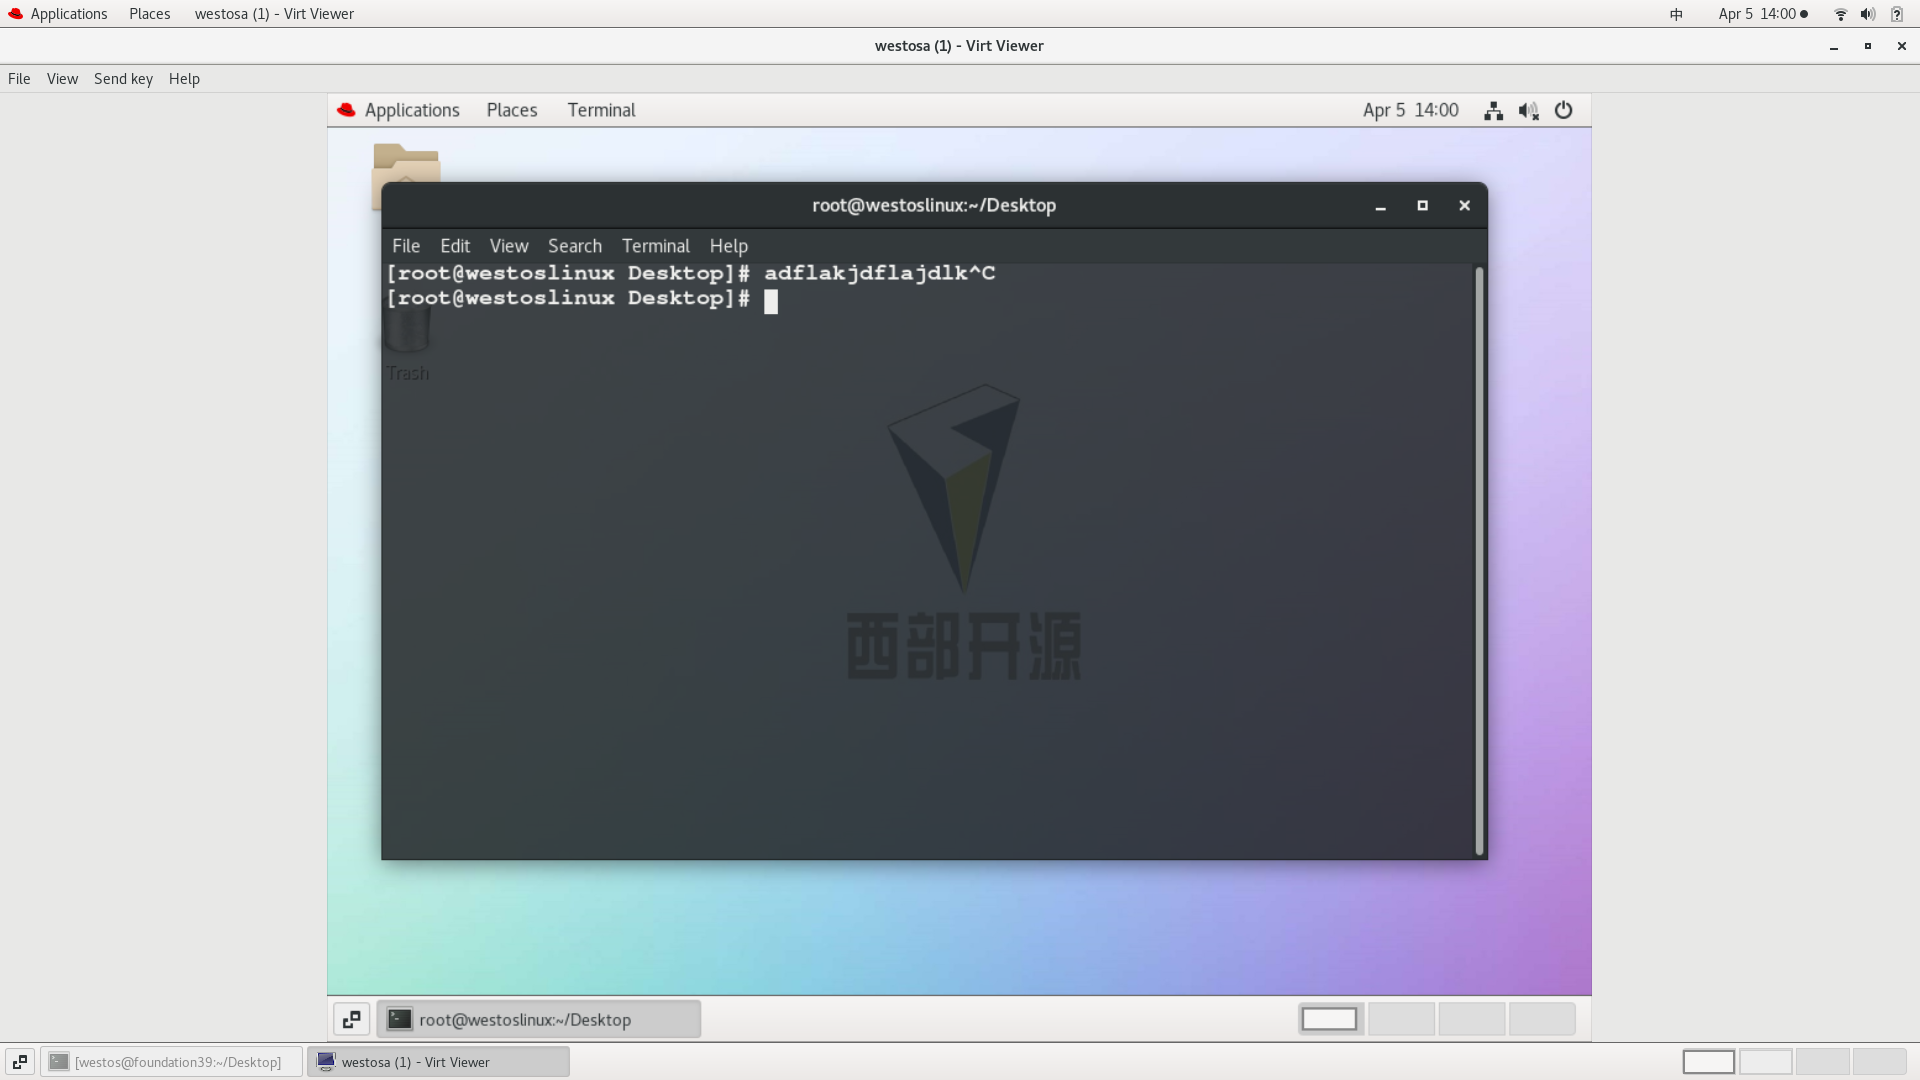Open terminal Terminal menu

point(656,246)
